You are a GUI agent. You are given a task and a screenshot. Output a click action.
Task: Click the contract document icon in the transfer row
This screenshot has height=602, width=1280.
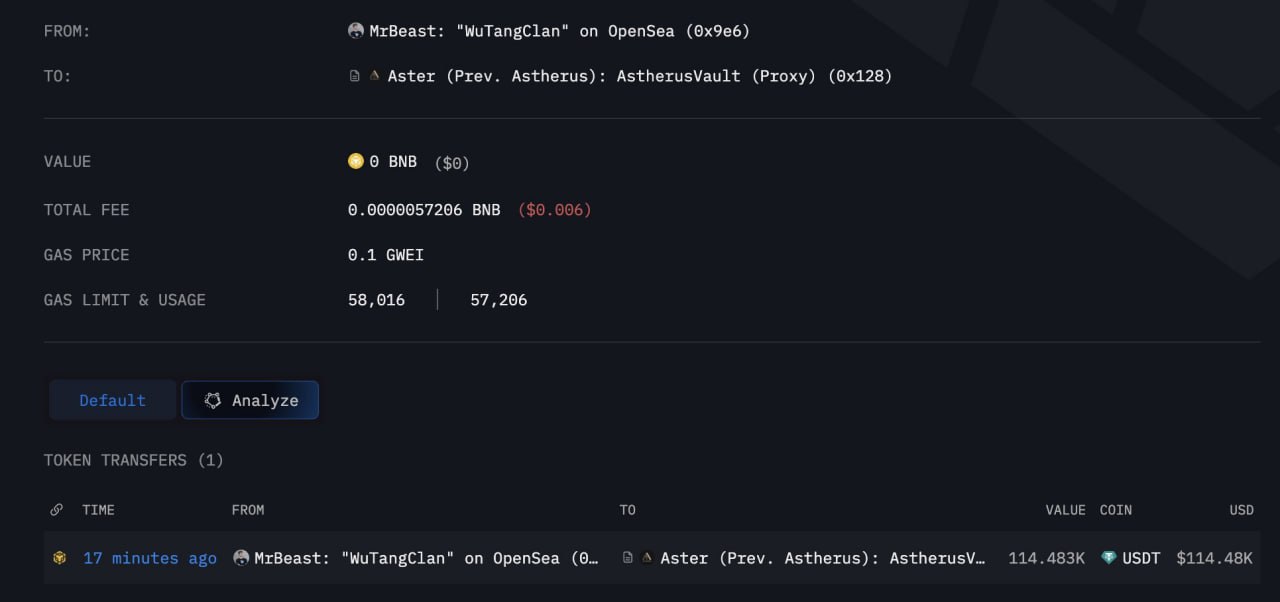click(627, 558)
